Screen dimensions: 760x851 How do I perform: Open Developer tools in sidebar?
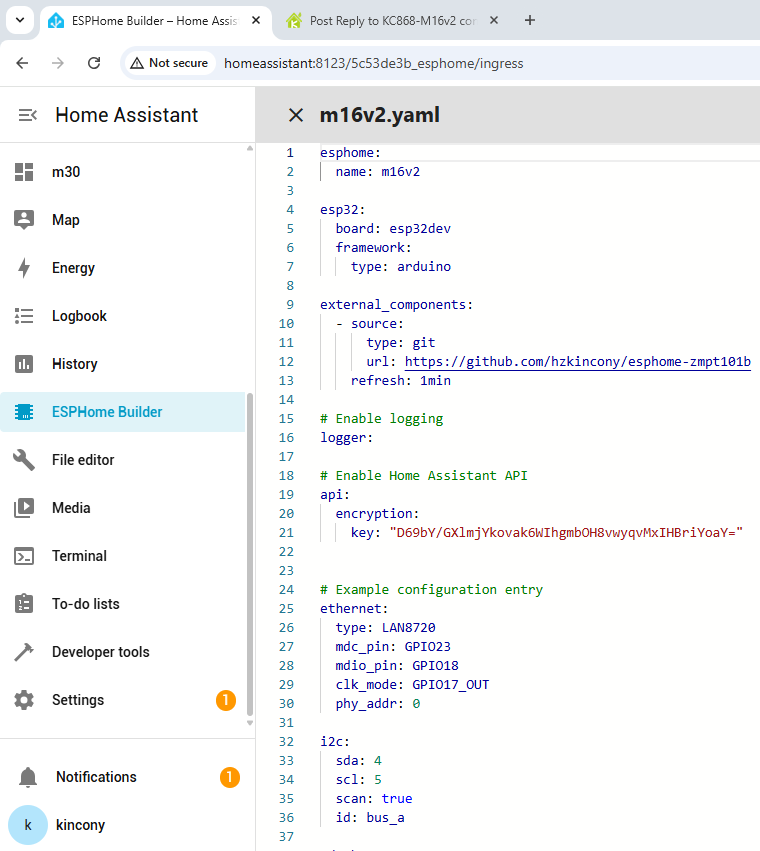click(x=100, y=652)
